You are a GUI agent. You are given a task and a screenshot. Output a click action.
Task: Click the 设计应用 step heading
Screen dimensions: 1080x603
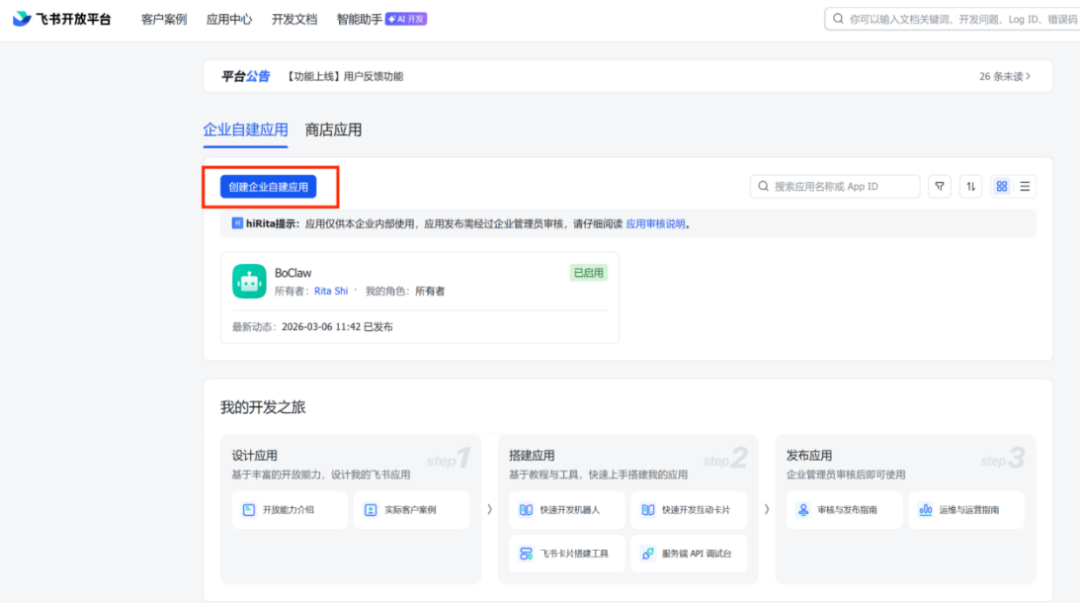point(255,456)
